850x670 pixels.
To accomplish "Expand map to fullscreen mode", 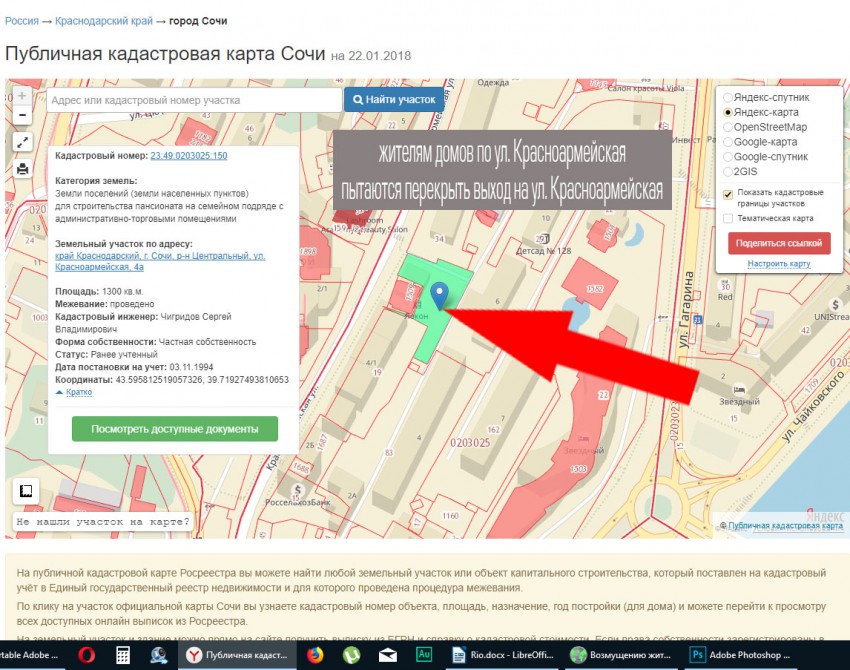I will [x=22, y=142].
